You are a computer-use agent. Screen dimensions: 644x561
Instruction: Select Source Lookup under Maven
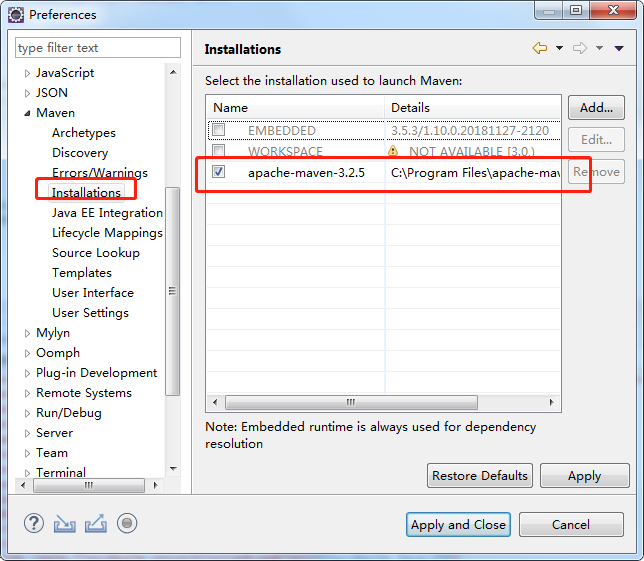pos(96,253)
